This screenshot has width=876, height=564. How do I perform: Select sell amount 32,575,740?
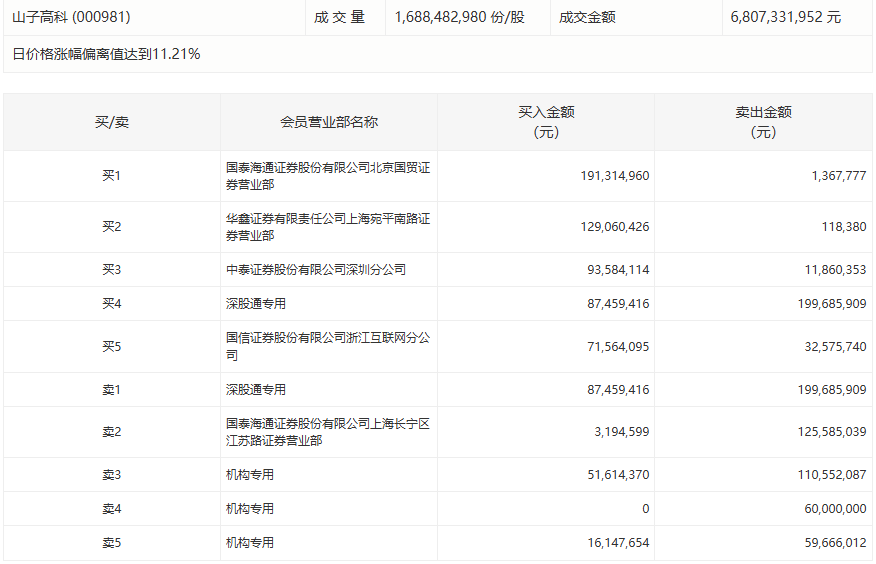[835, 347]
